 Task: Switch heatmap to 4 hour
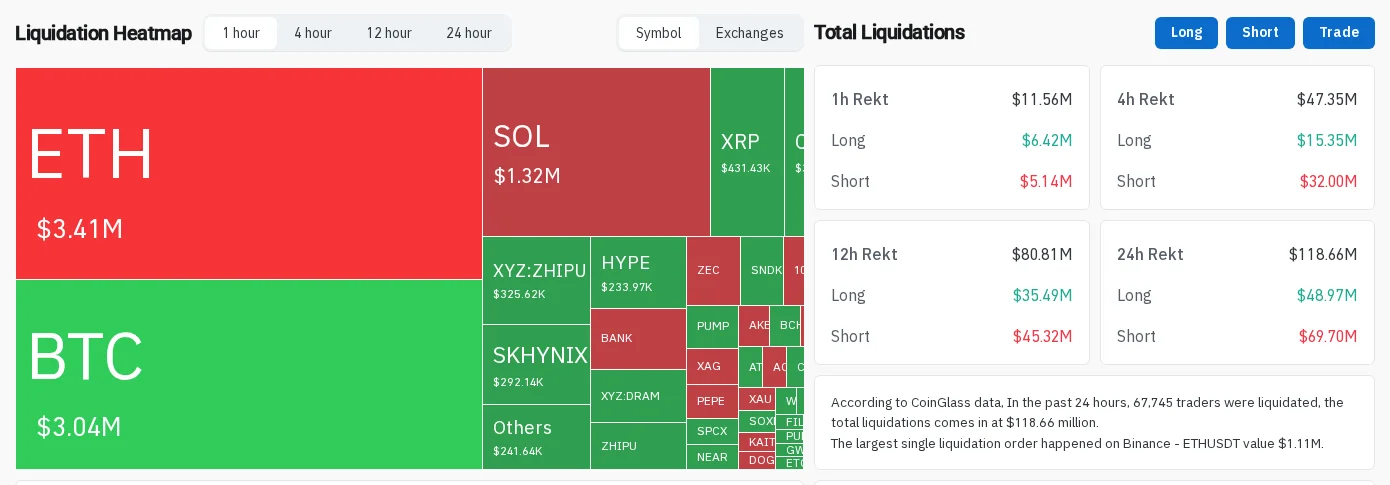tap(313, 33)
